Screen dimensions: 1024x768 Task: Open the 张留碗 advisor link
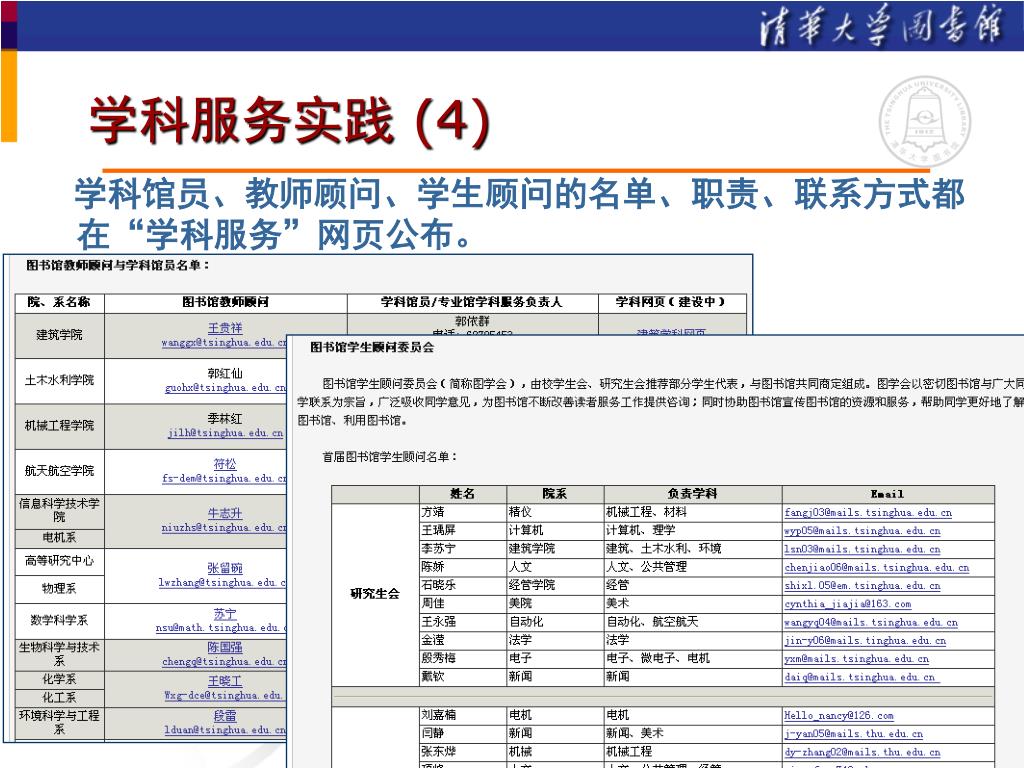225,568
